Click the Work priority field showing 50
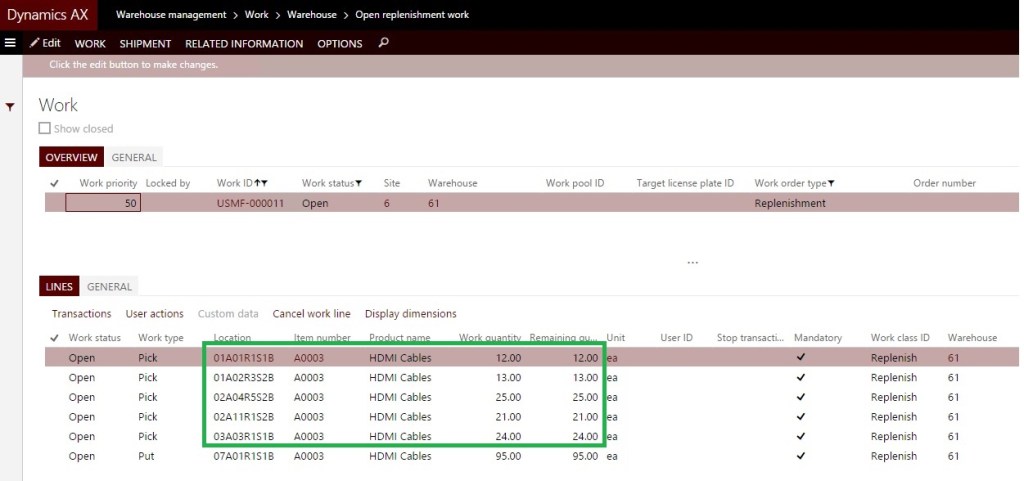Screen dimensions: 1024x481 click(103, 203)
